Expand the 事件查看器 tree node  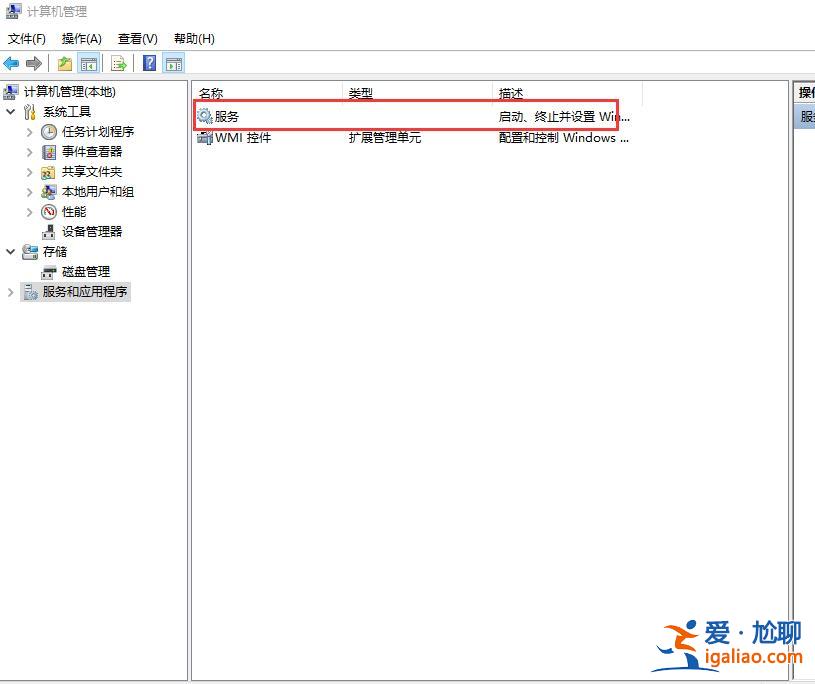(30, 151)
